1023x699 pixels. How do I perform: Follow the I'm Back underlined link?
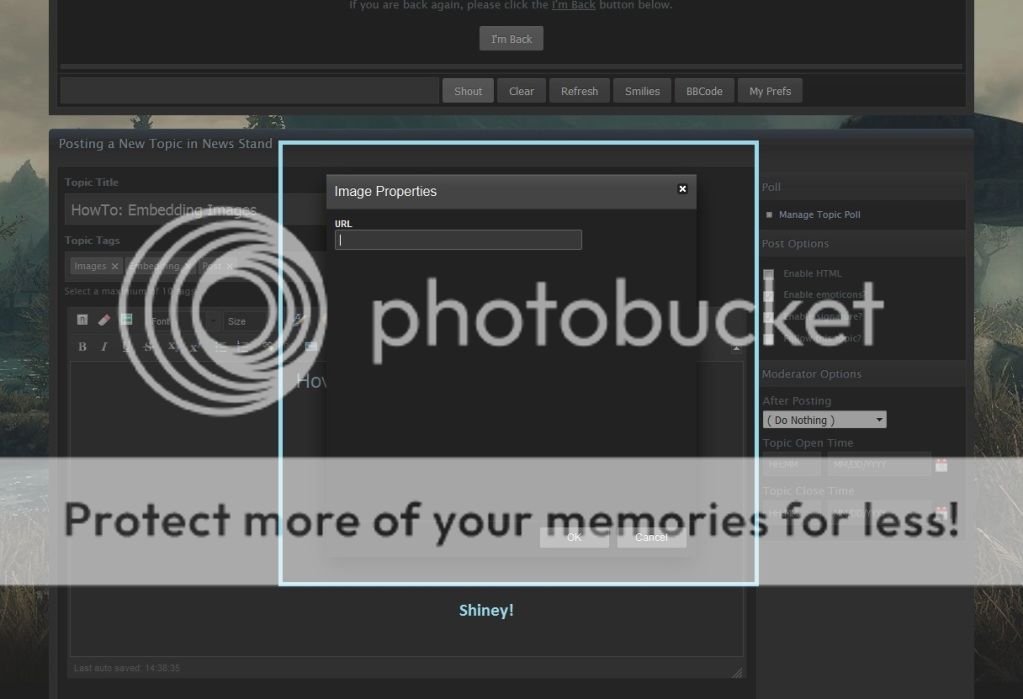pos(573,5)
